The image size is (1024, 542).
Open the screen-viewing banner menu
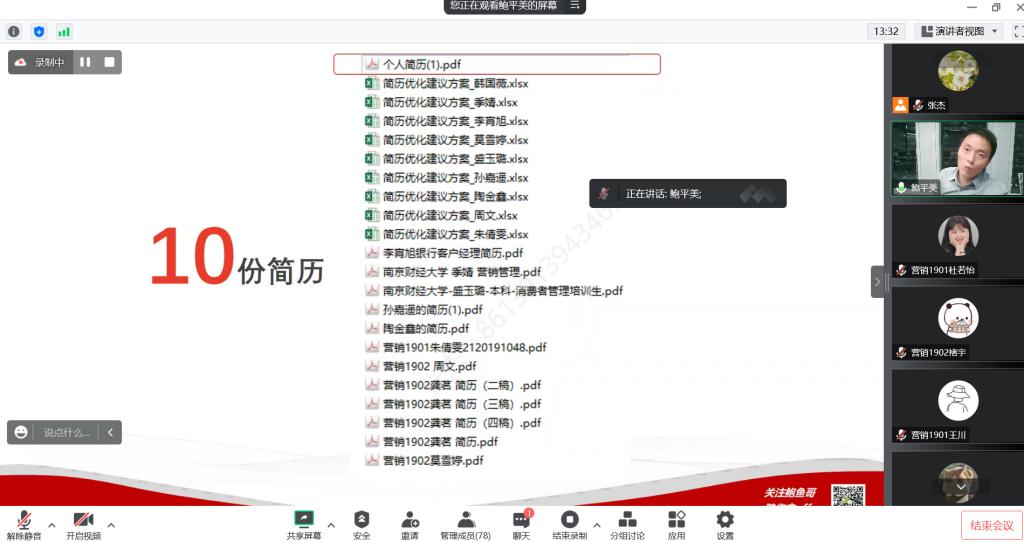click(x=575, y=6)
